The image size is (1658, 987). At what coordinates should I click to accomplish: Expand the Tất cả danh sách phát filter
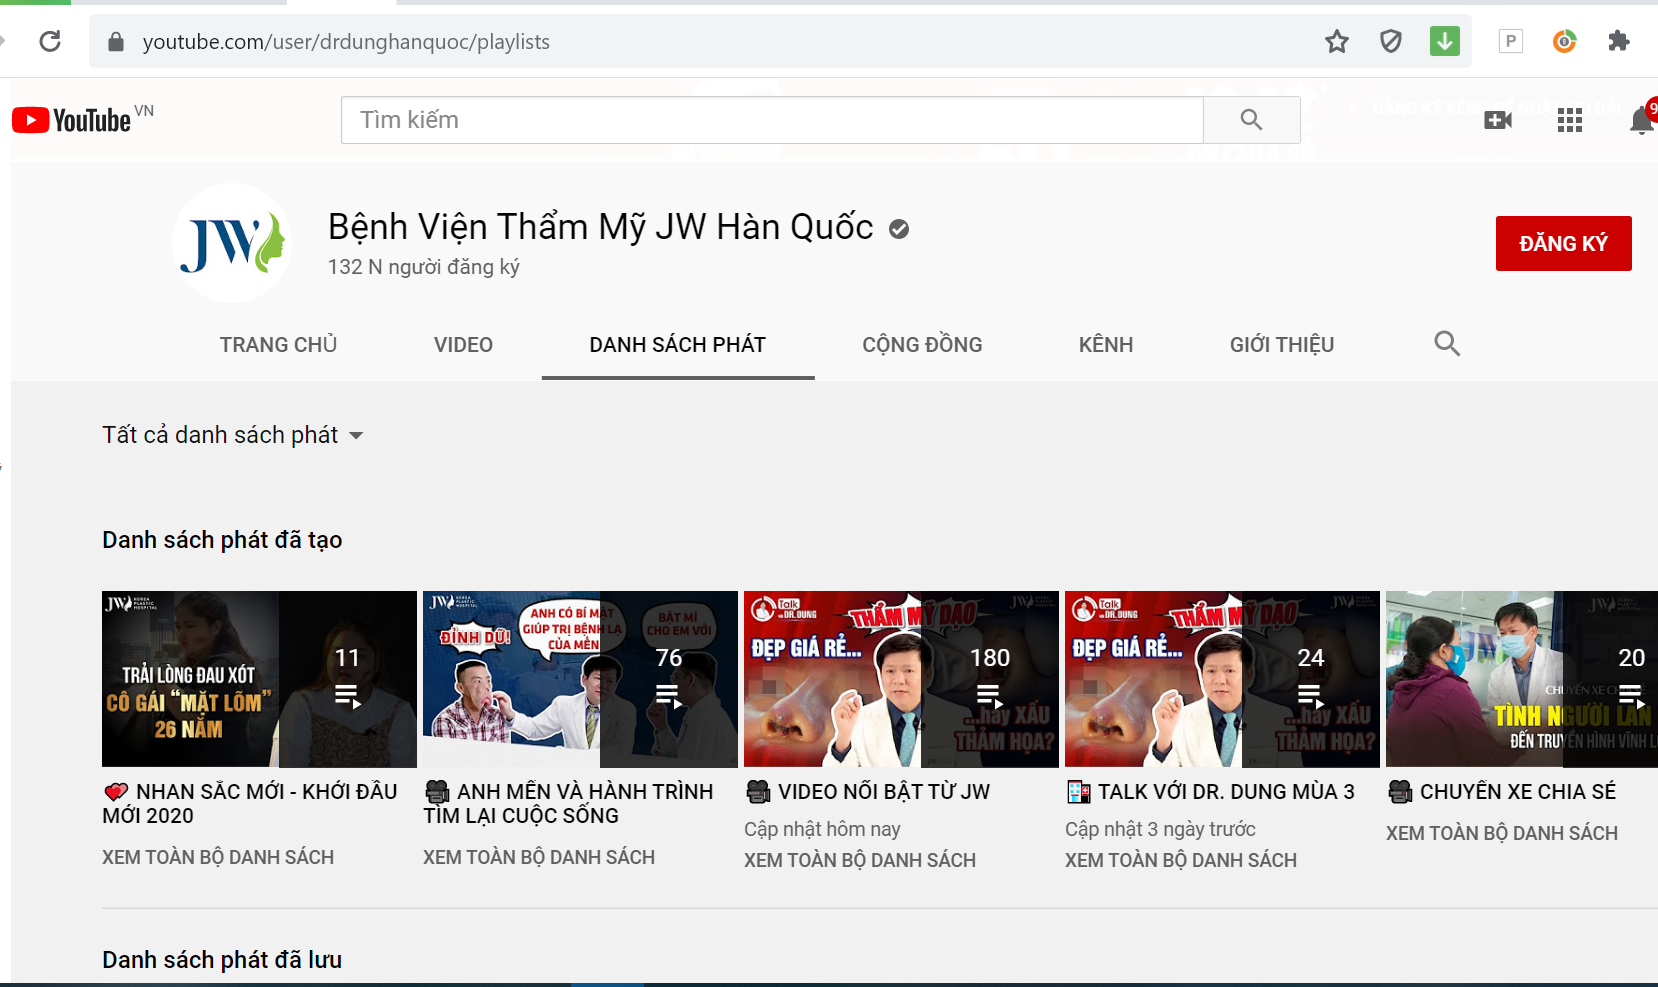(x=233, y=435)
